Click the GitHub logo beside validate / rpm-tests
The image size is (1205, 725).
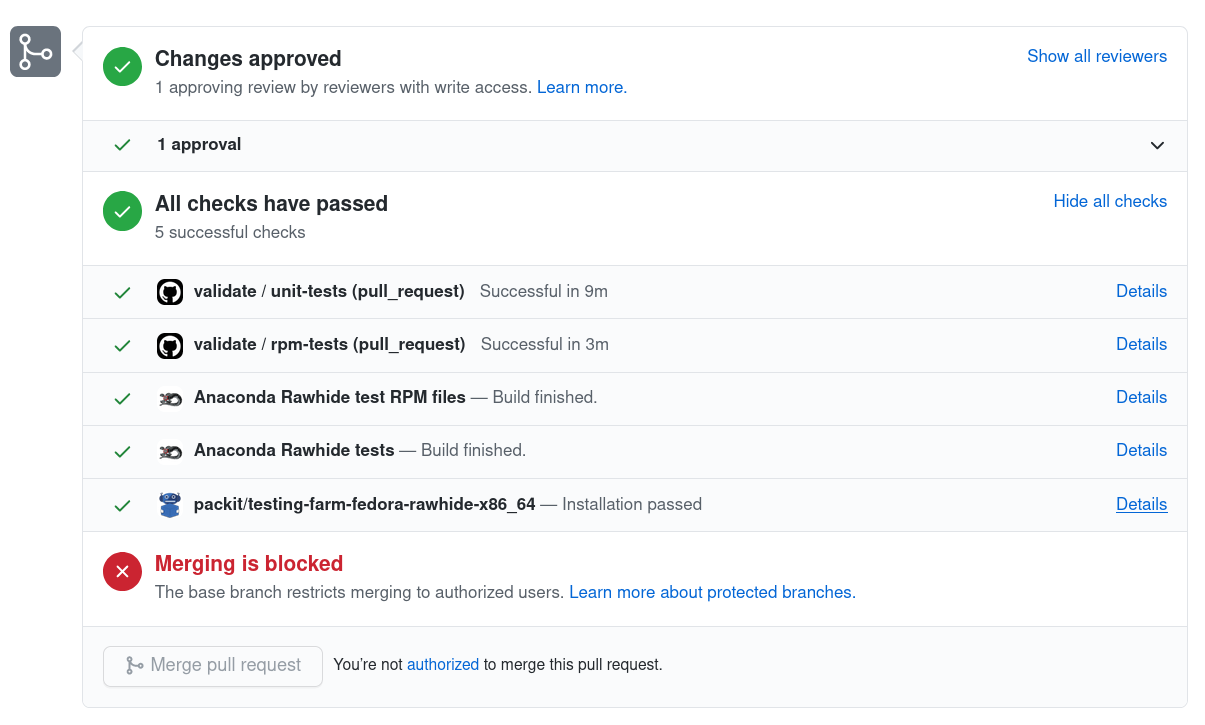click(x=170, y=345)
